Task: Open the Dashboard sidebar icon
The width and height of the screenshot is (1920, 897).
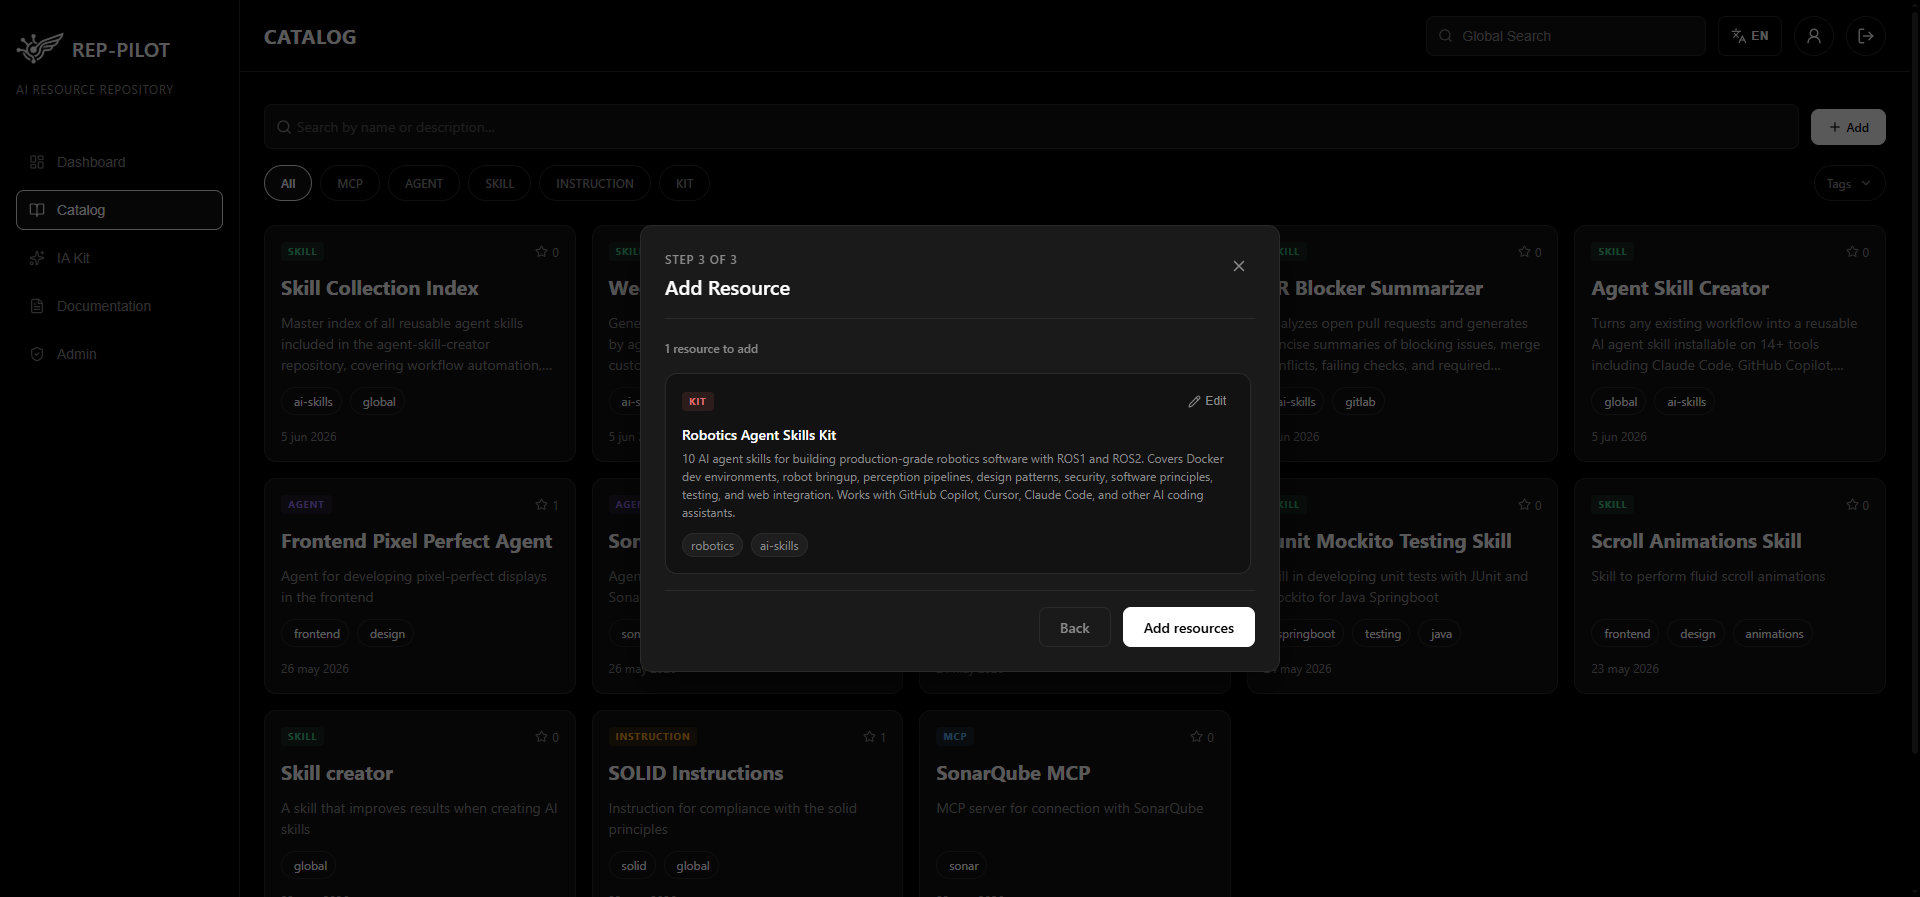Action: tap(37, 162)
